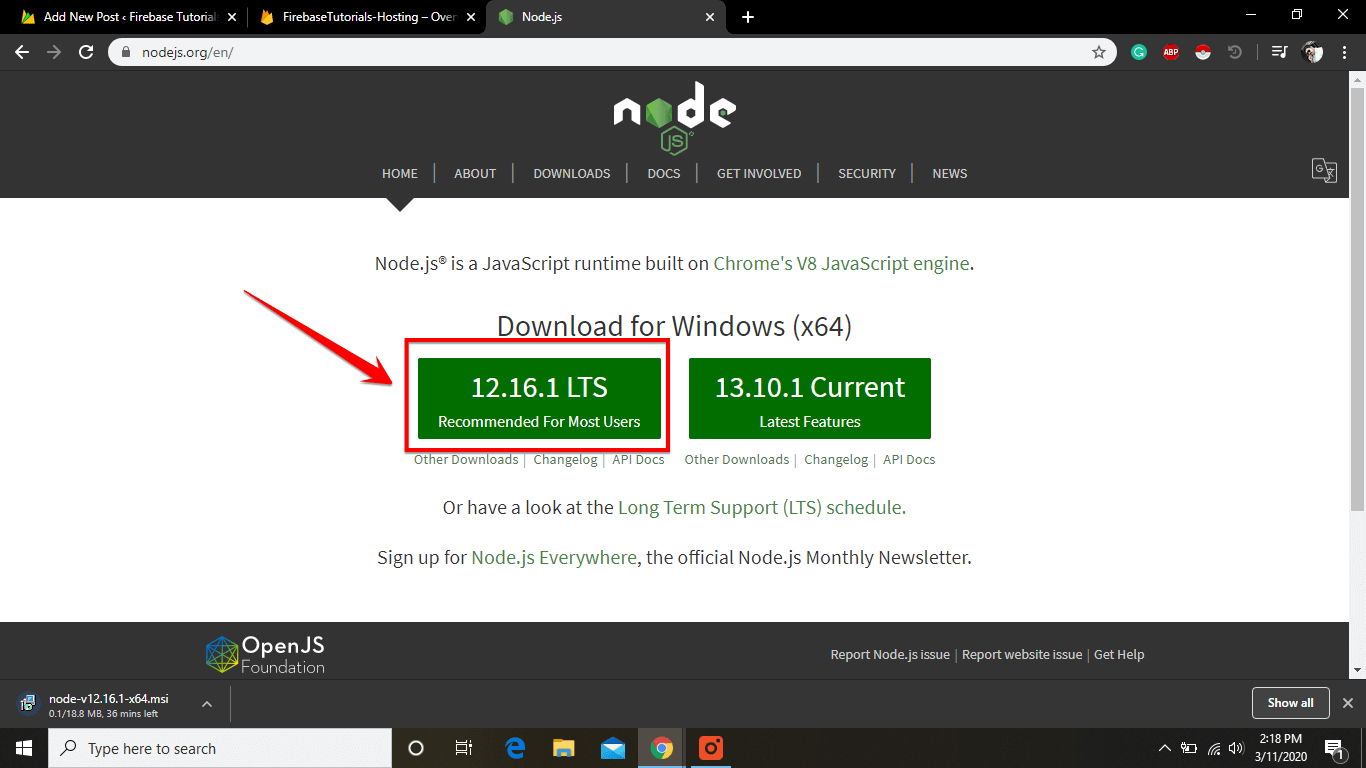Launch Microsoft Edge from the taskbar
The image size is (1366, 768).
(x=516, y=748)
